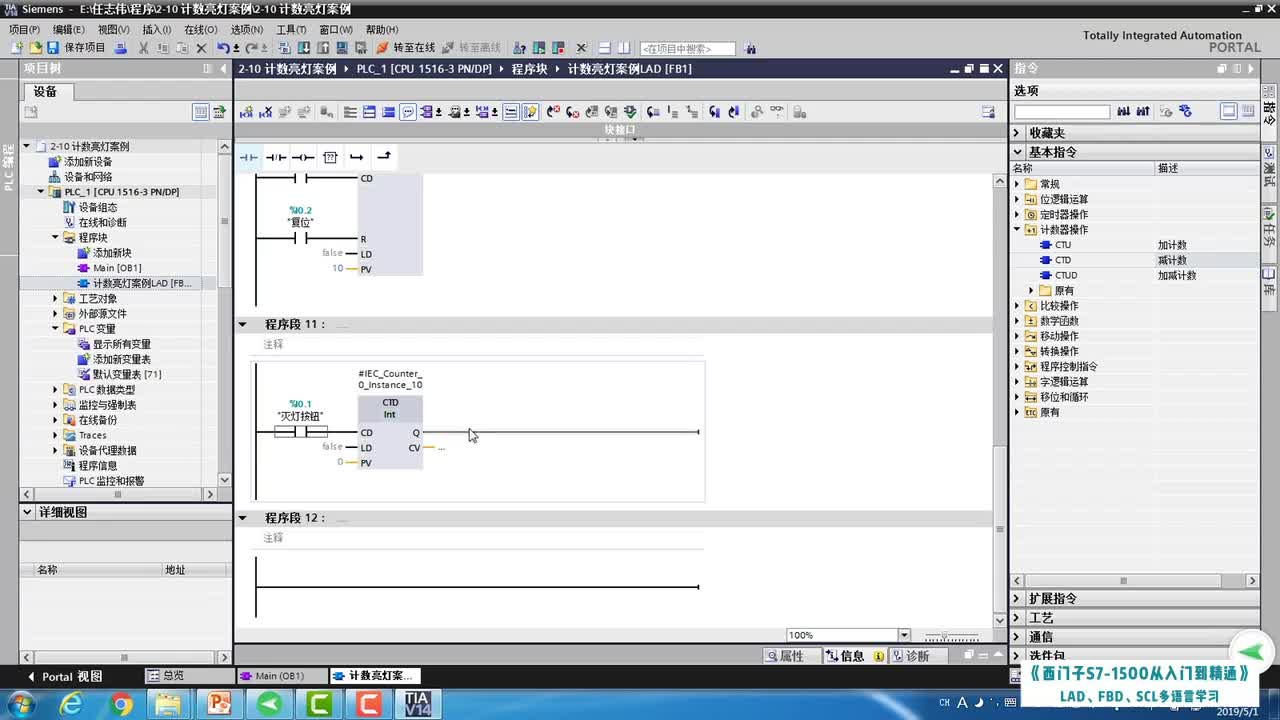1280x720 pixels.
Task: Select the CTD counter box in 程序段 11
Action: [x=390, y=432]
